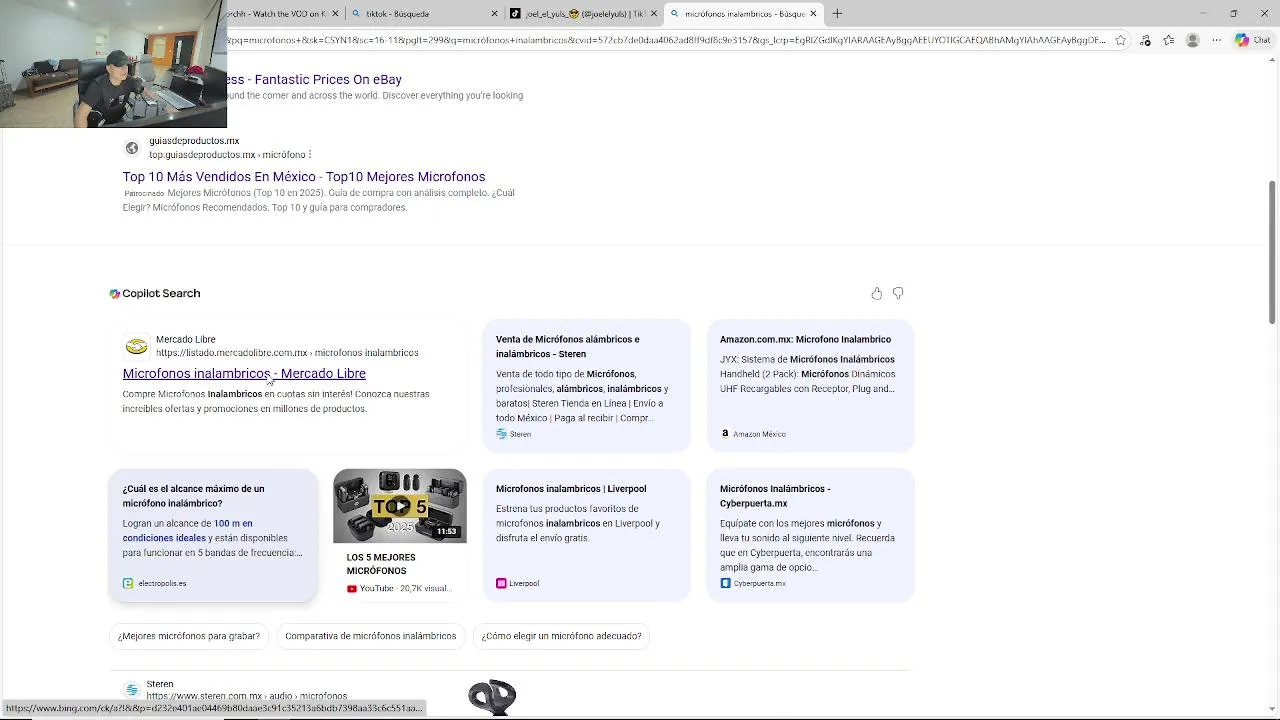Click the address bar URL field

click(666, 40)
